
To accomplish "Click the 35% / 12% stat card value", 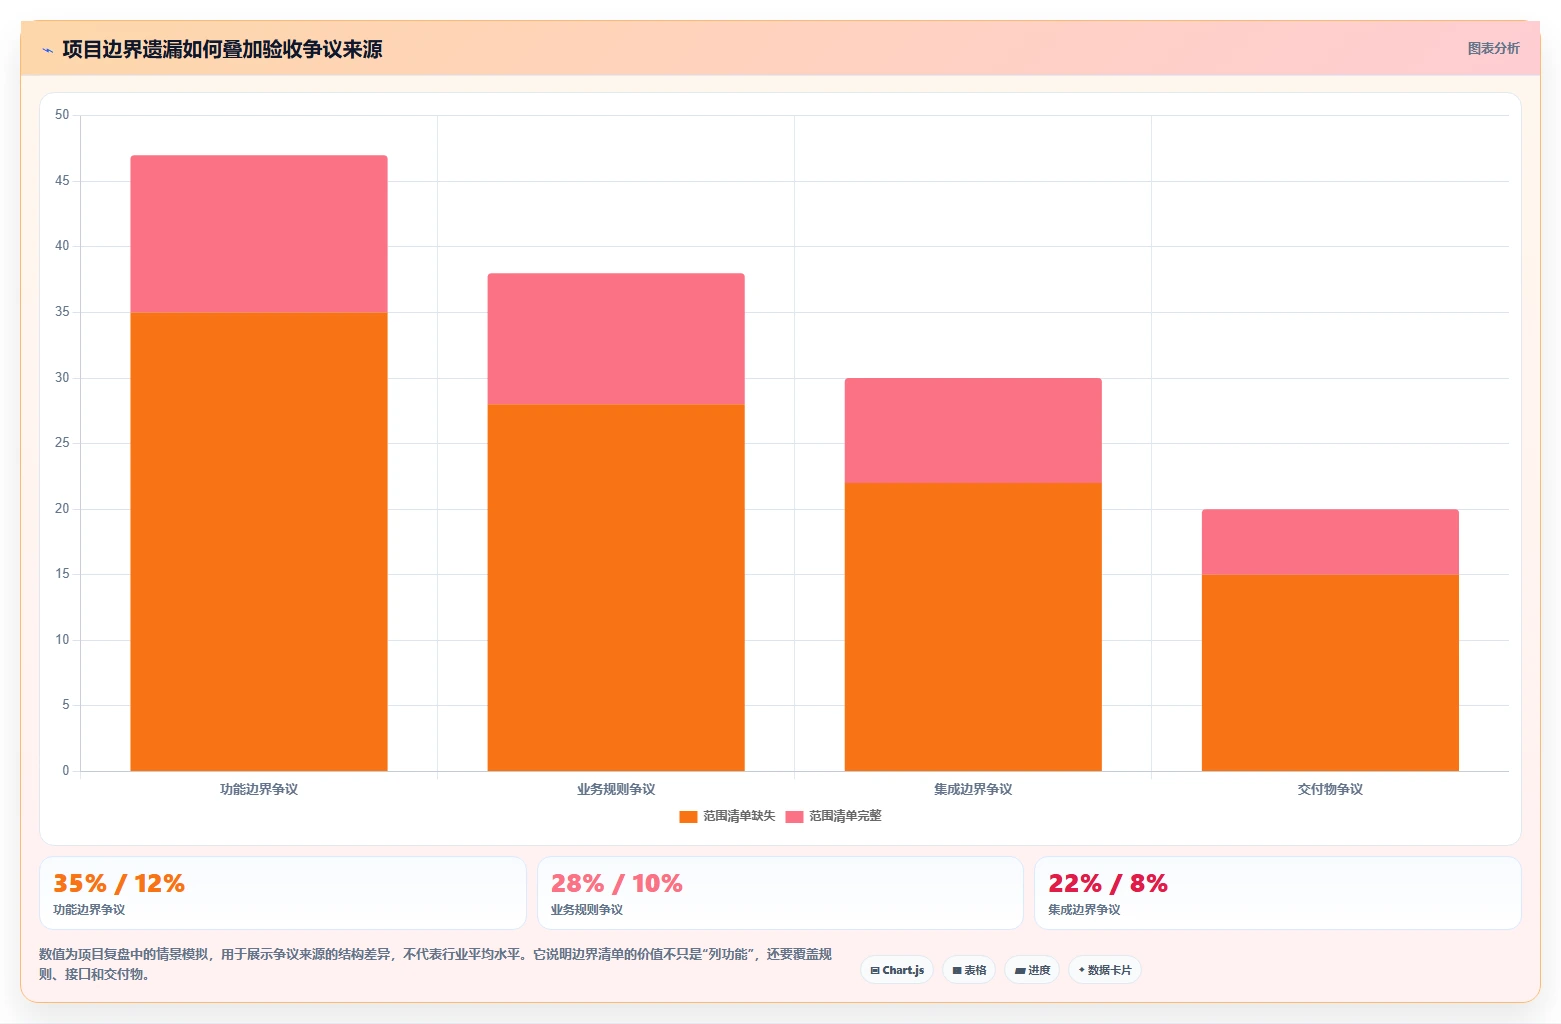I will point(119,884).
